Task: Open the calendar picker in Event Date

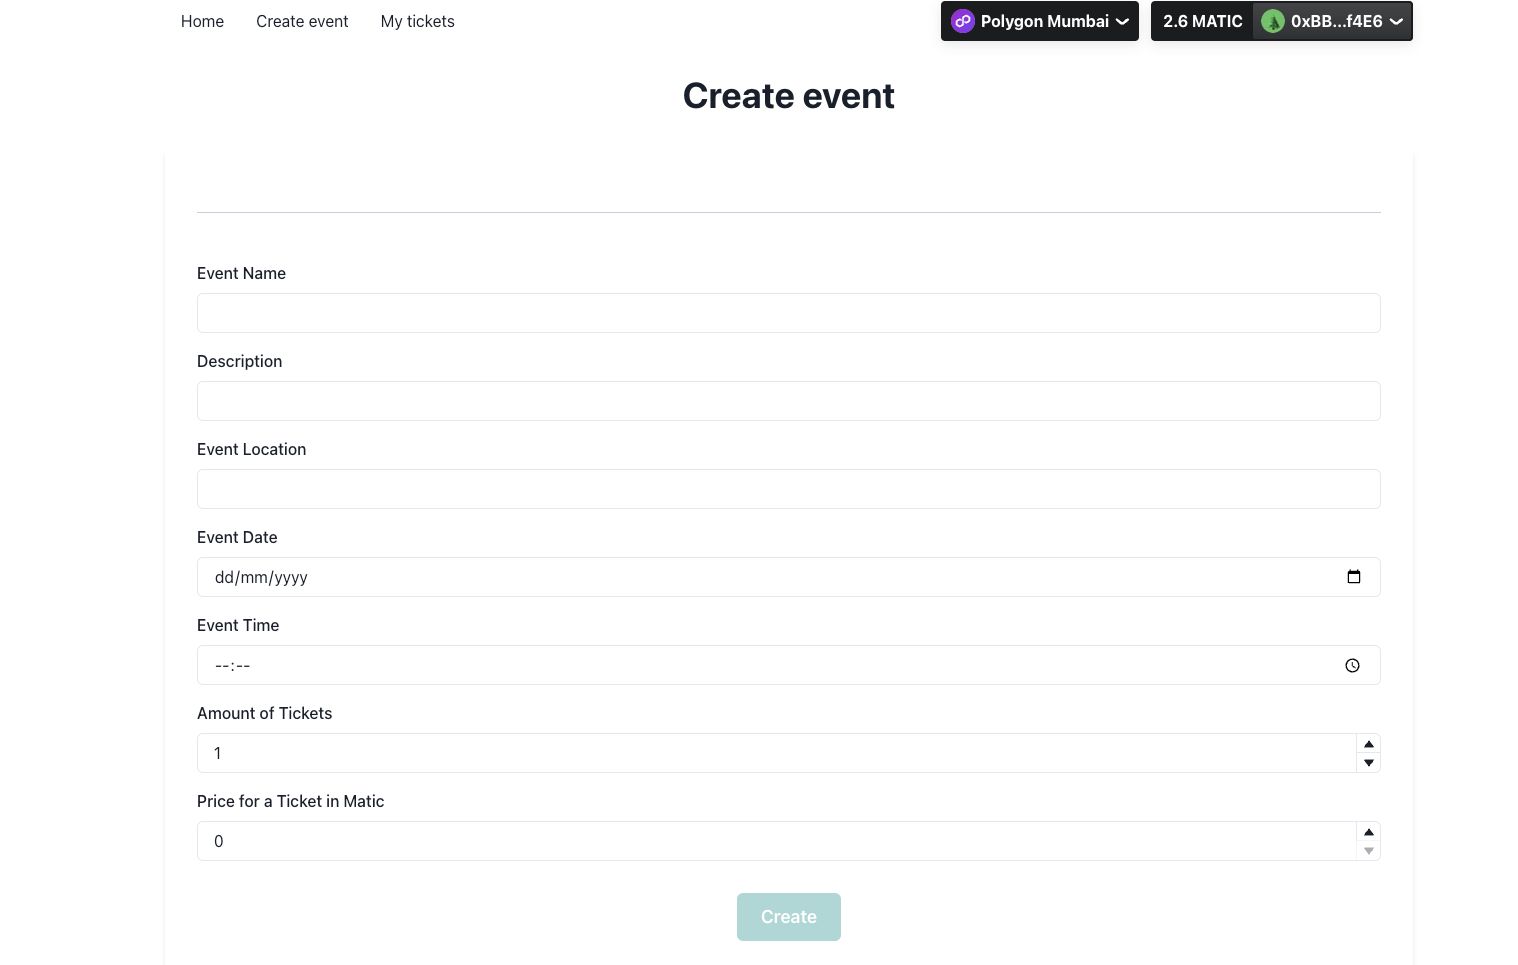Action: [x=1353, y=577]
